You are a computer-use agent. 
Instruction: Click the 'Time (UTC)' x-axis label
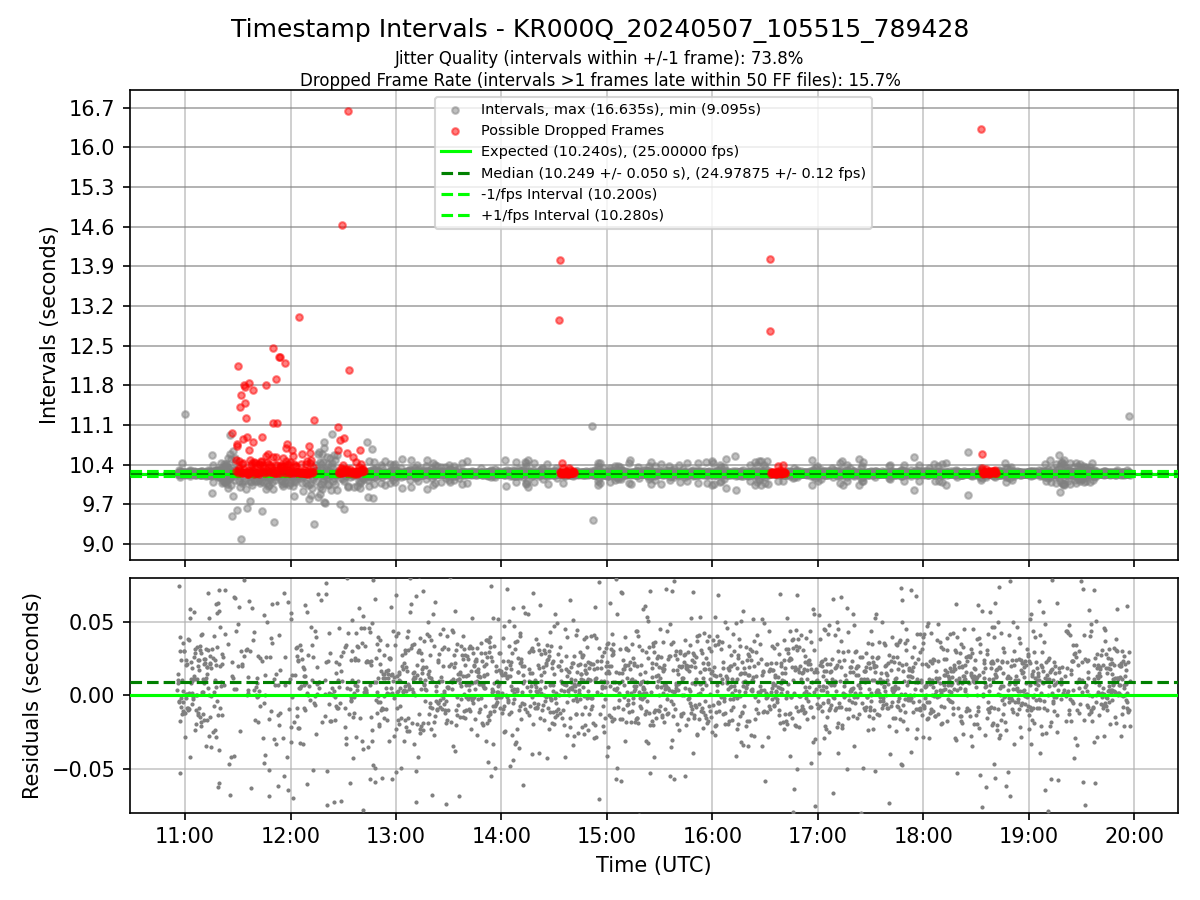pyautogui.click(x=653, y=865)
